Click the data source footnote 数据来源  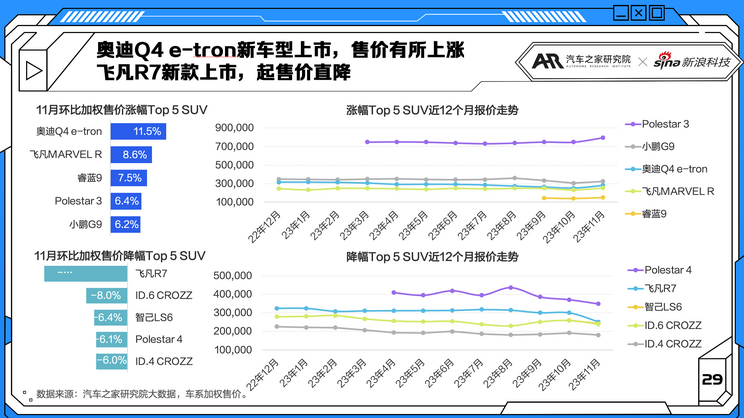(142, 394)
